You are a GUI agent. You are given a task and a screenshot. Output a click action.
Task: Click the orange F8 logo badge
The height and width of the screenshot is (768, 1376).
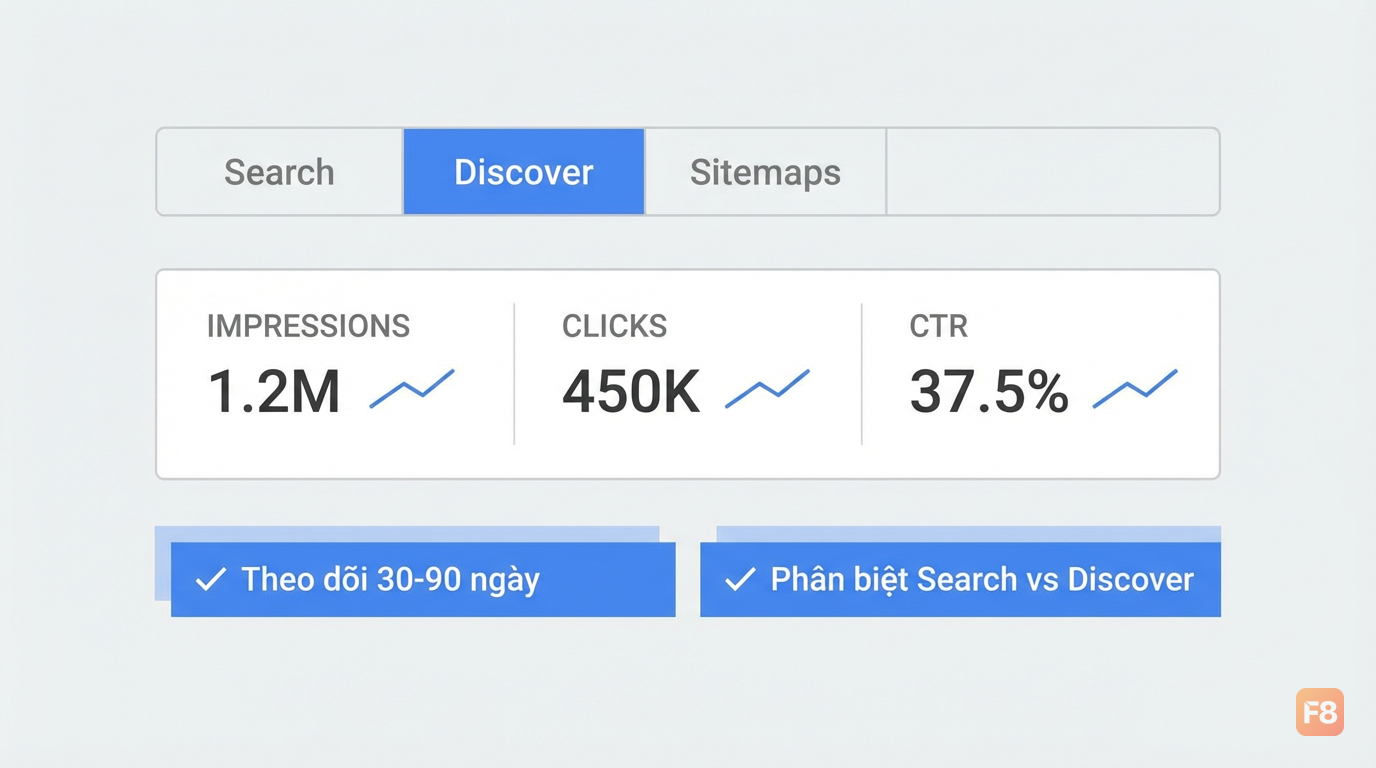(x=1320, y=712)
